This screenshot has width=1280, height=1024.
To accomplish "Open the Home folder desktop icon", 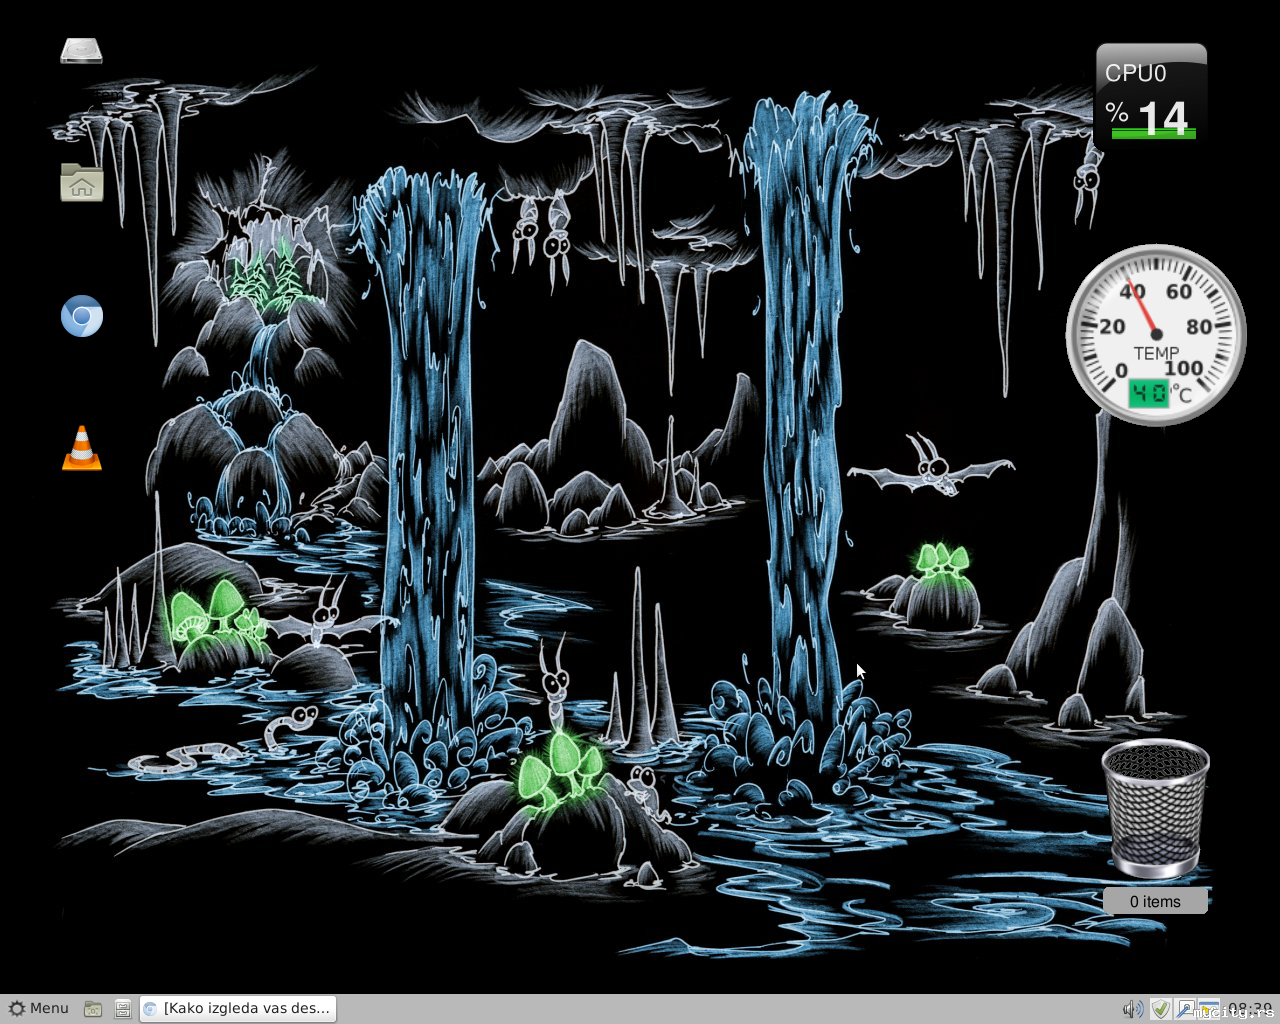I will click(x=81, y=182).
